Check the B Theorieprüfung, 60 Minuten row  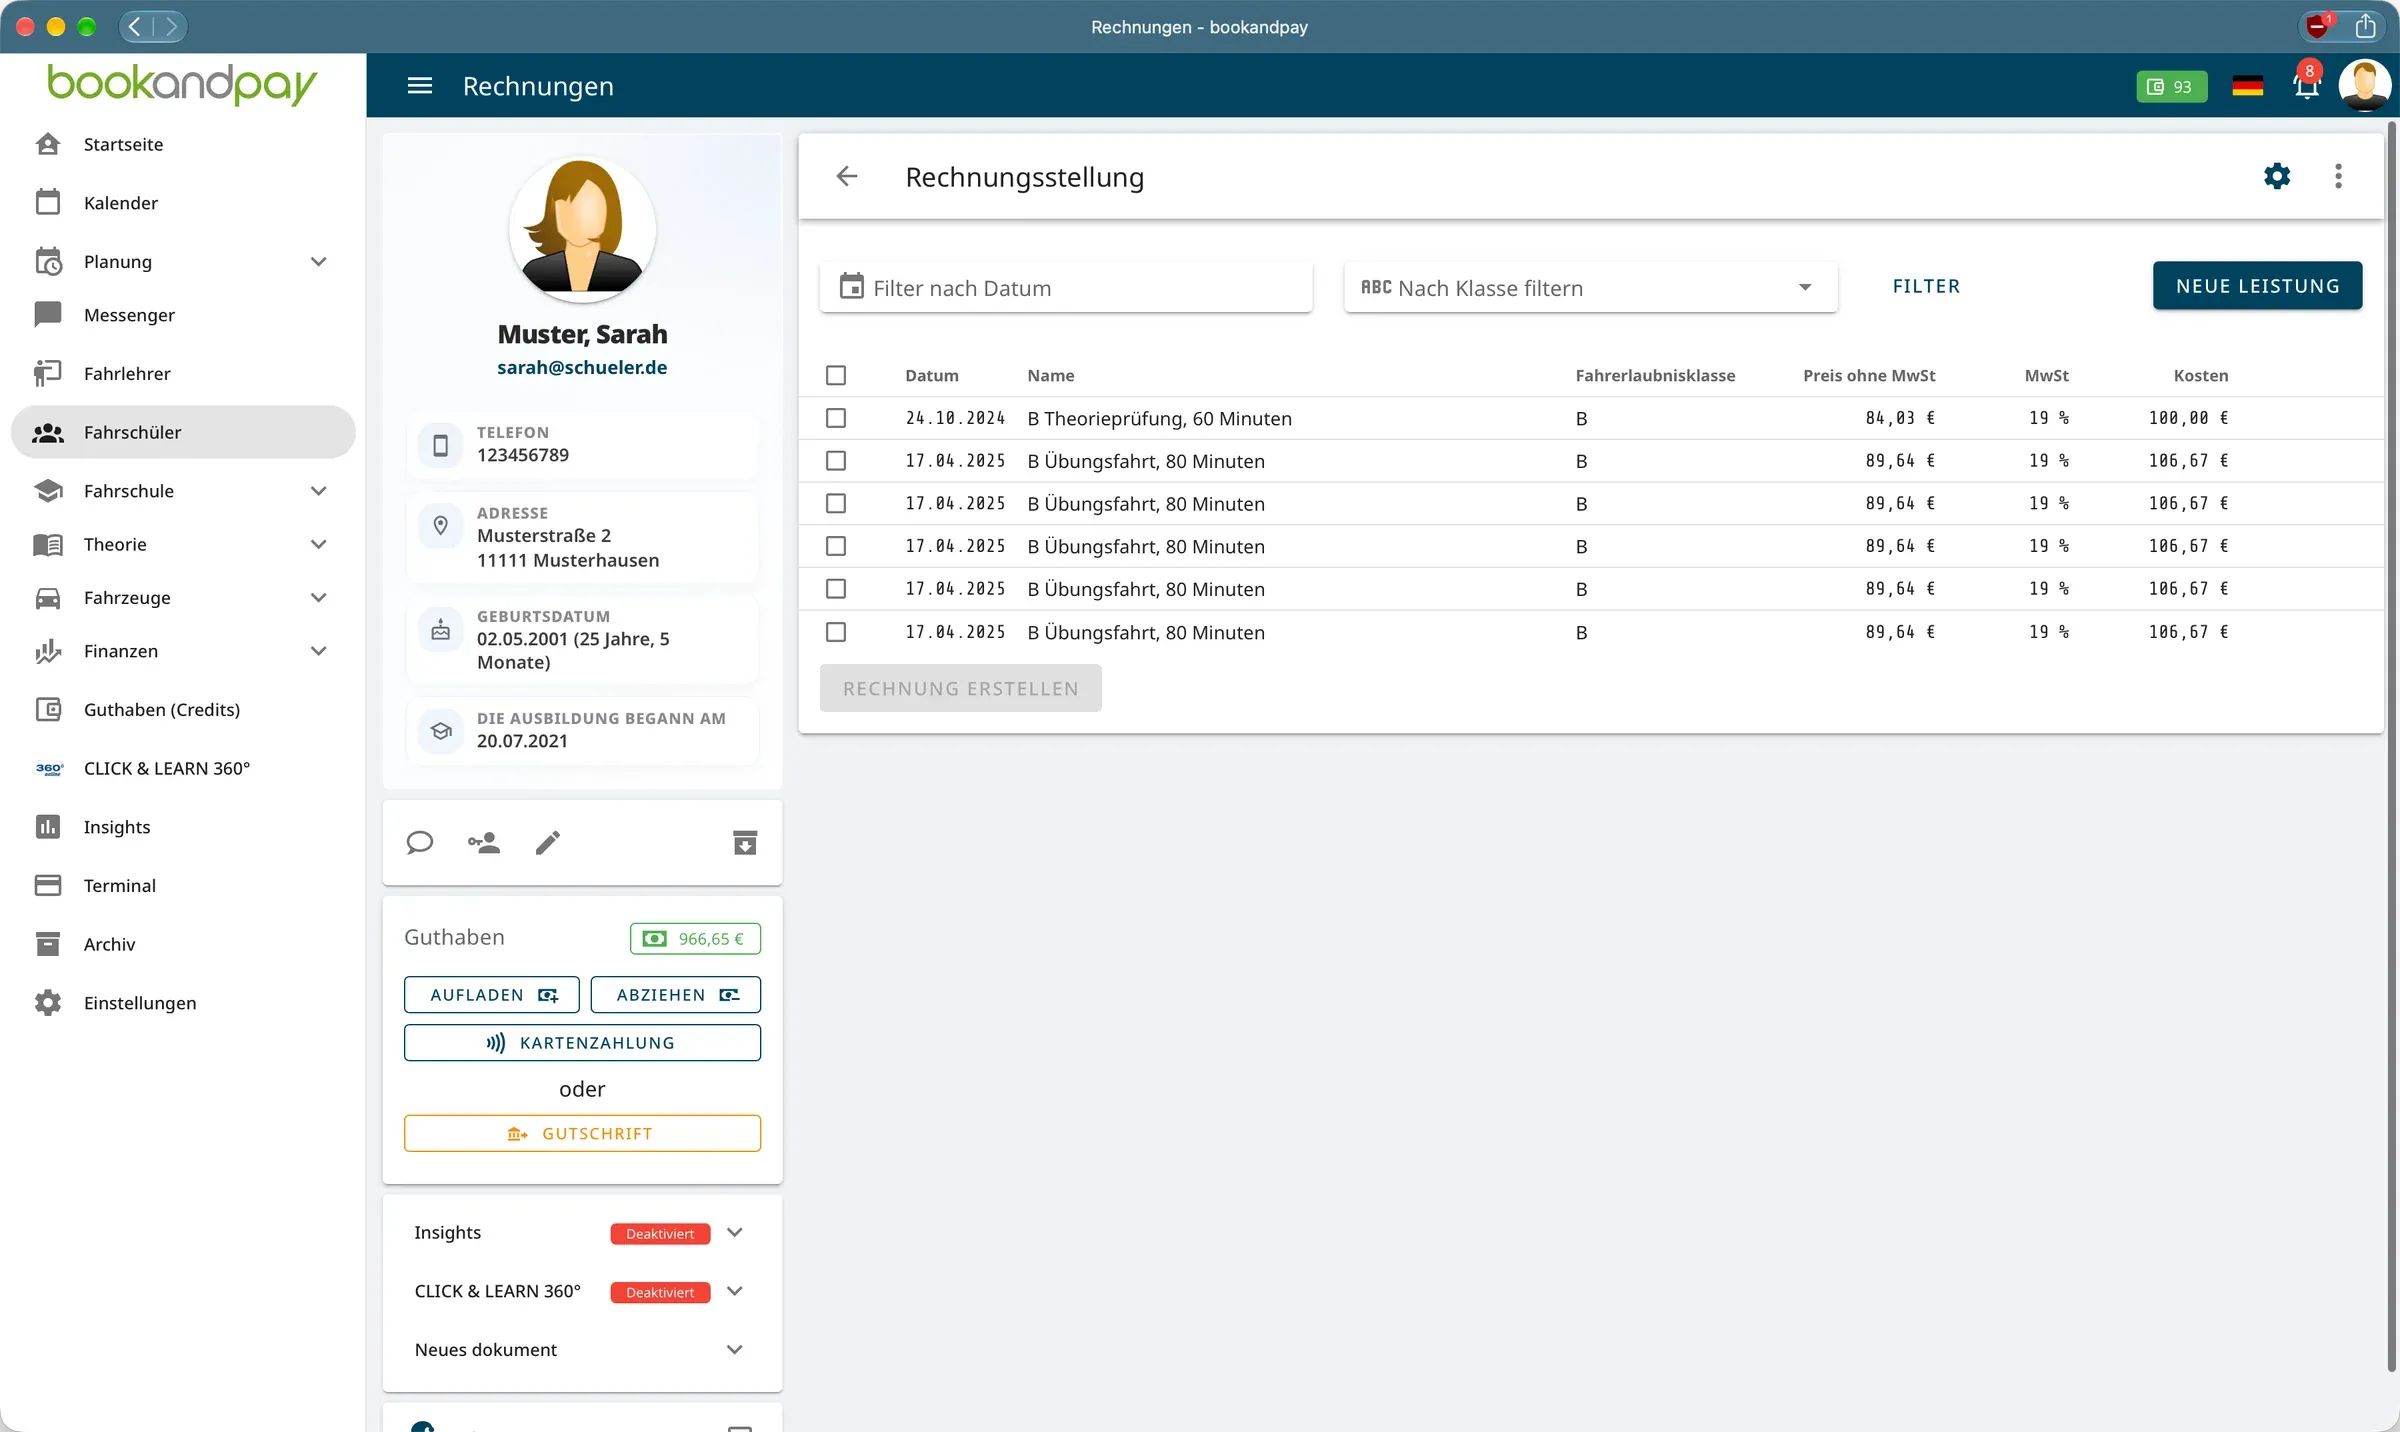[836, 418]
